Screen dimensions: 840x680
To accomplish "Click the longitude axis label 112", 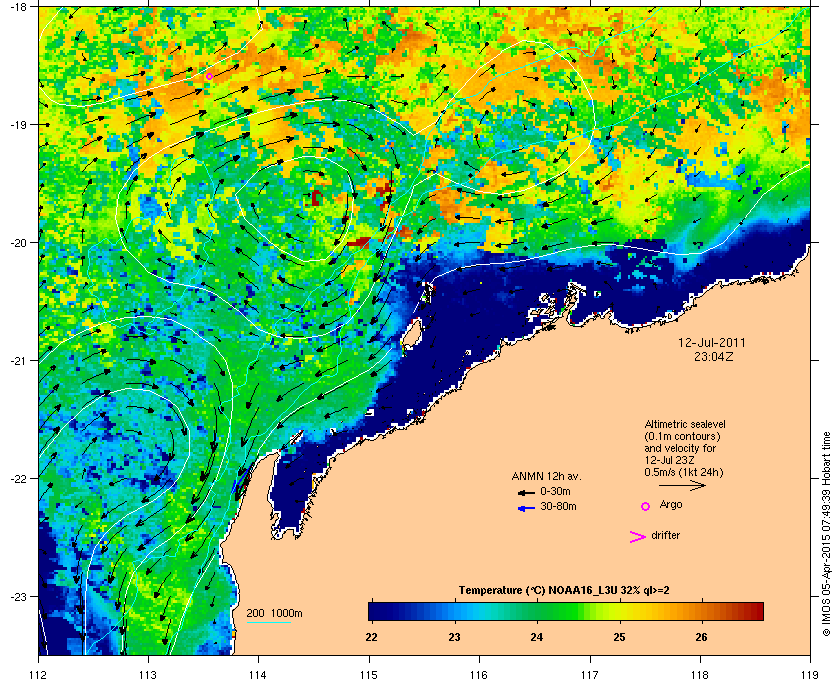I will click(39, 674).
